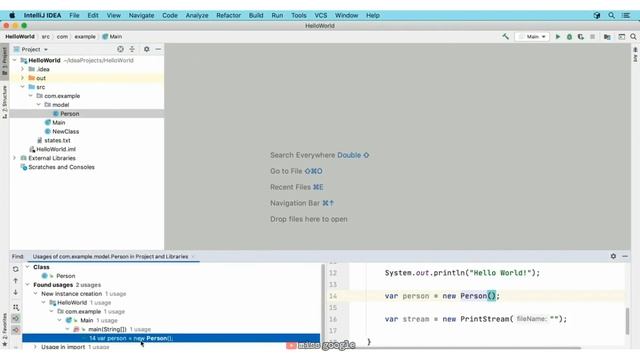This screenshot has width=640, height=360.
Task: Click collapse all icon in Project panel
Action: click(x=132, y=49)
